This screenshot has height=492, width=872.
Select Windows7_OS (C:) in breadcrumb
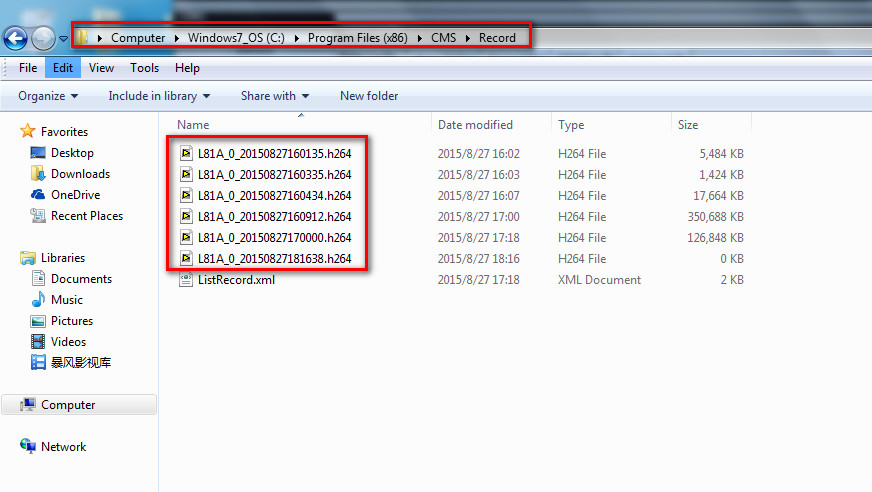(x=236, y=38)
